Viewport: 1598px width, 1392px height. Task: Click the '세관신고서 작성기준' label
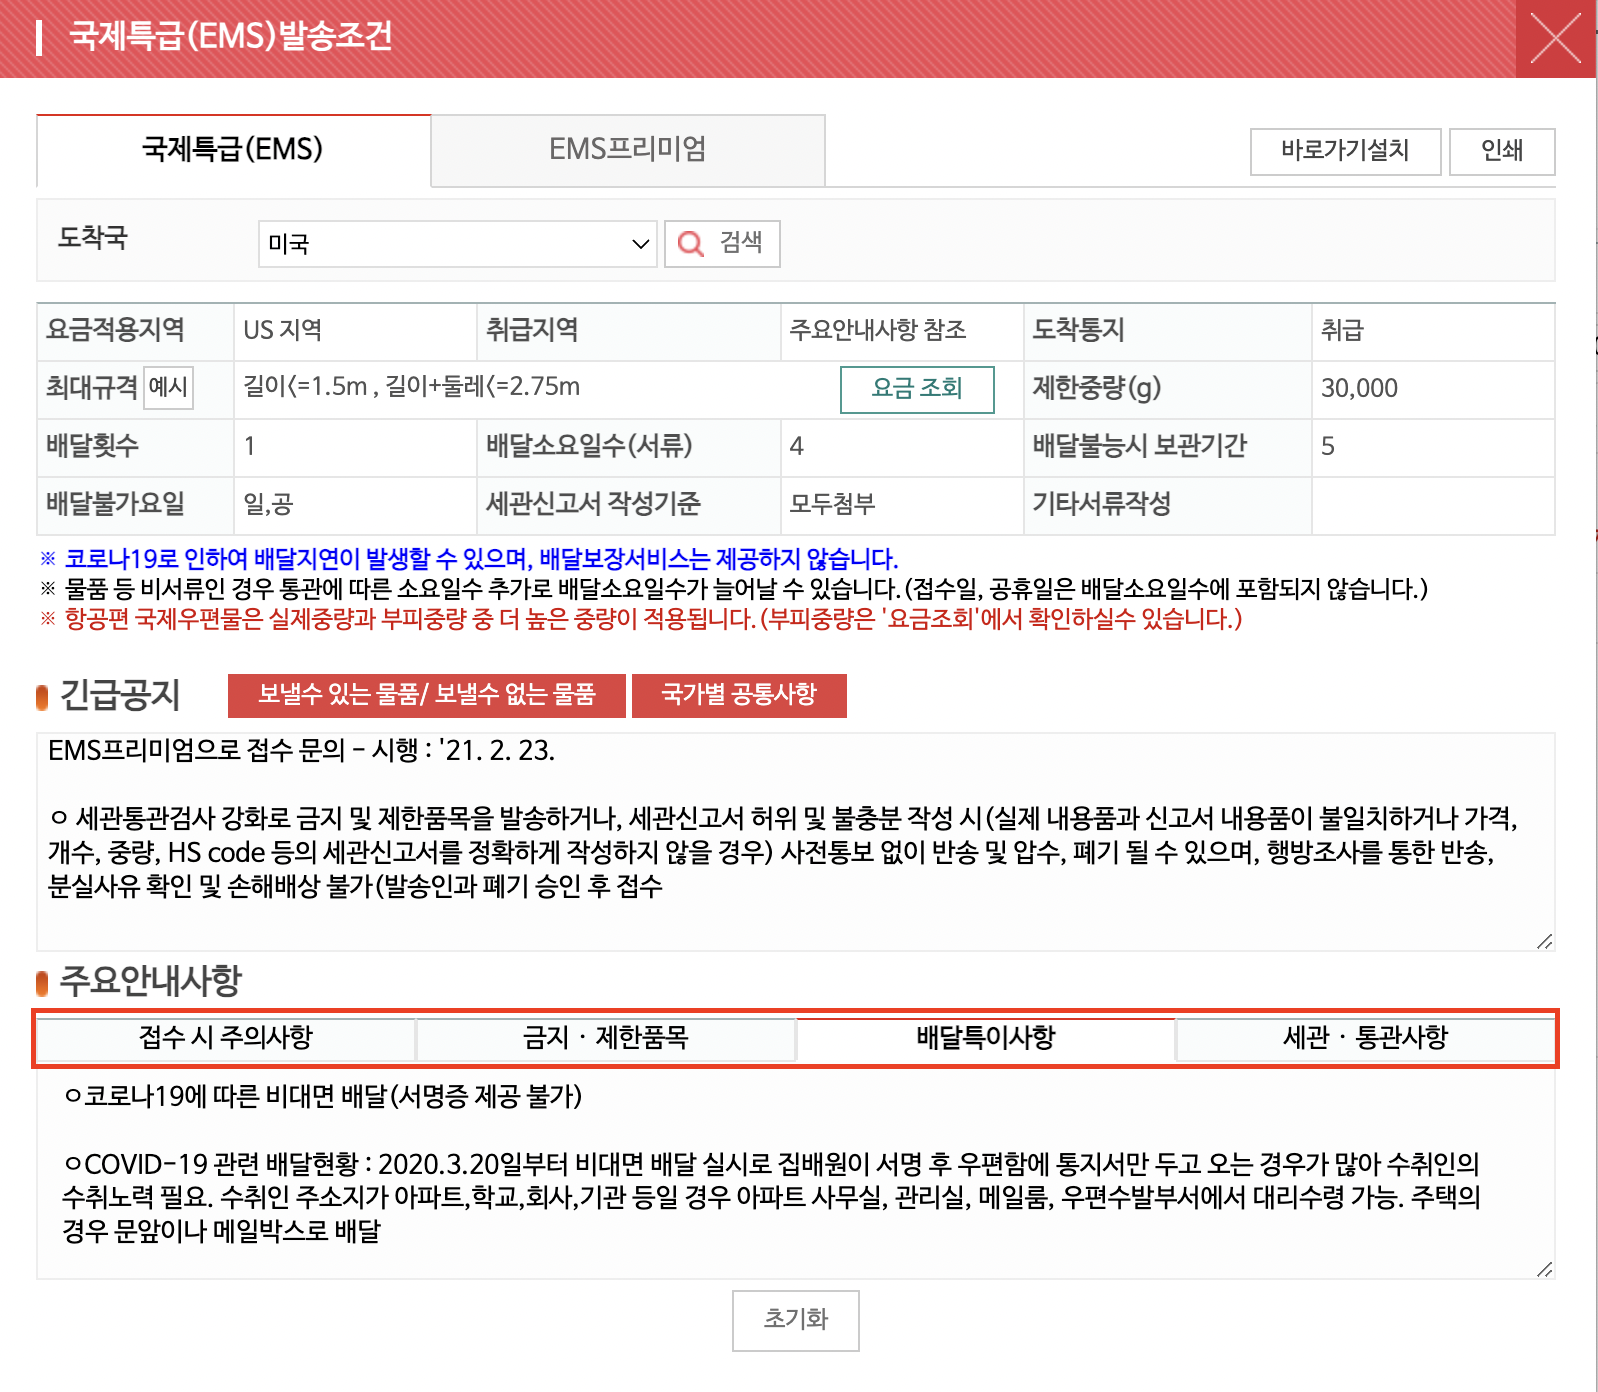593,504
